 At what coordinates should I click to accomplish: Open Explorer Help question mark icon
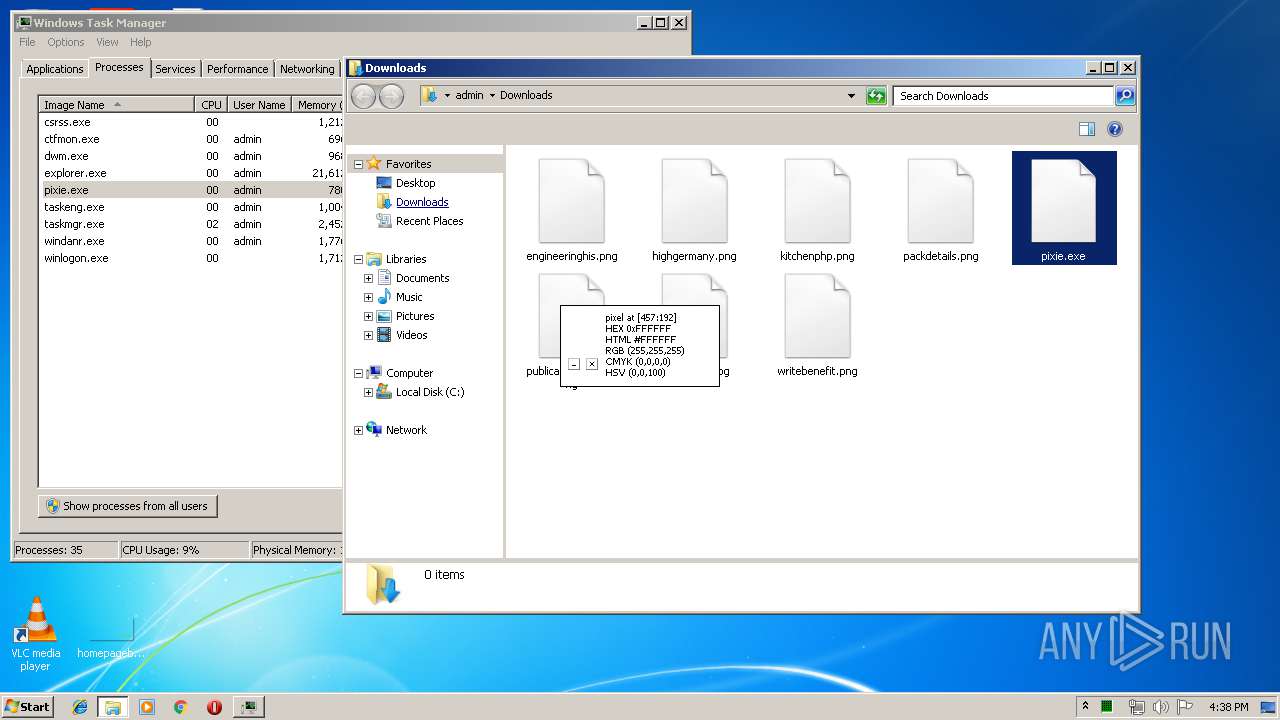coord(1115,129)
